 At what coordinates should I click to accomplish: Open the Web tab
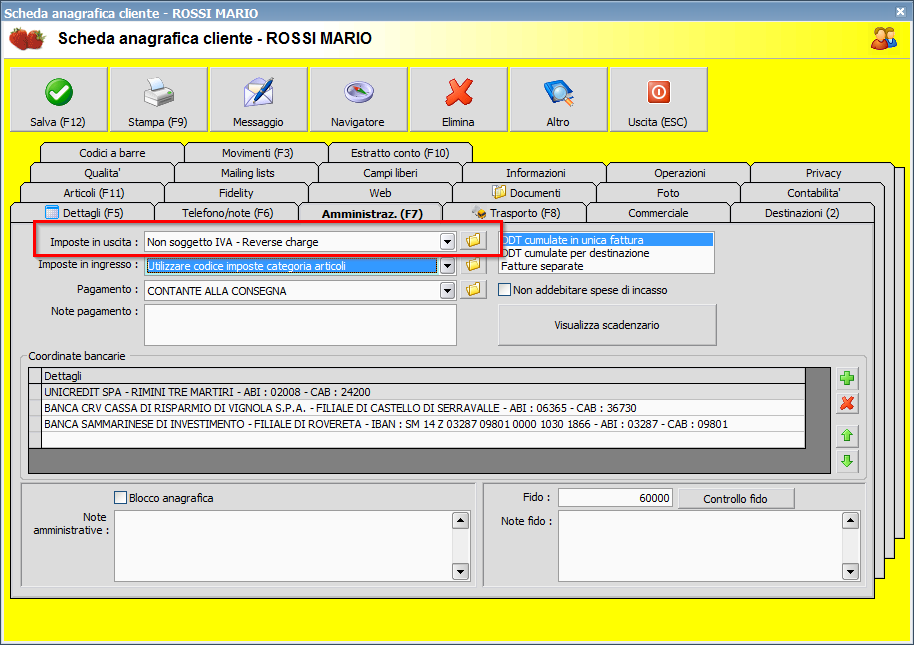pos(381,193)
